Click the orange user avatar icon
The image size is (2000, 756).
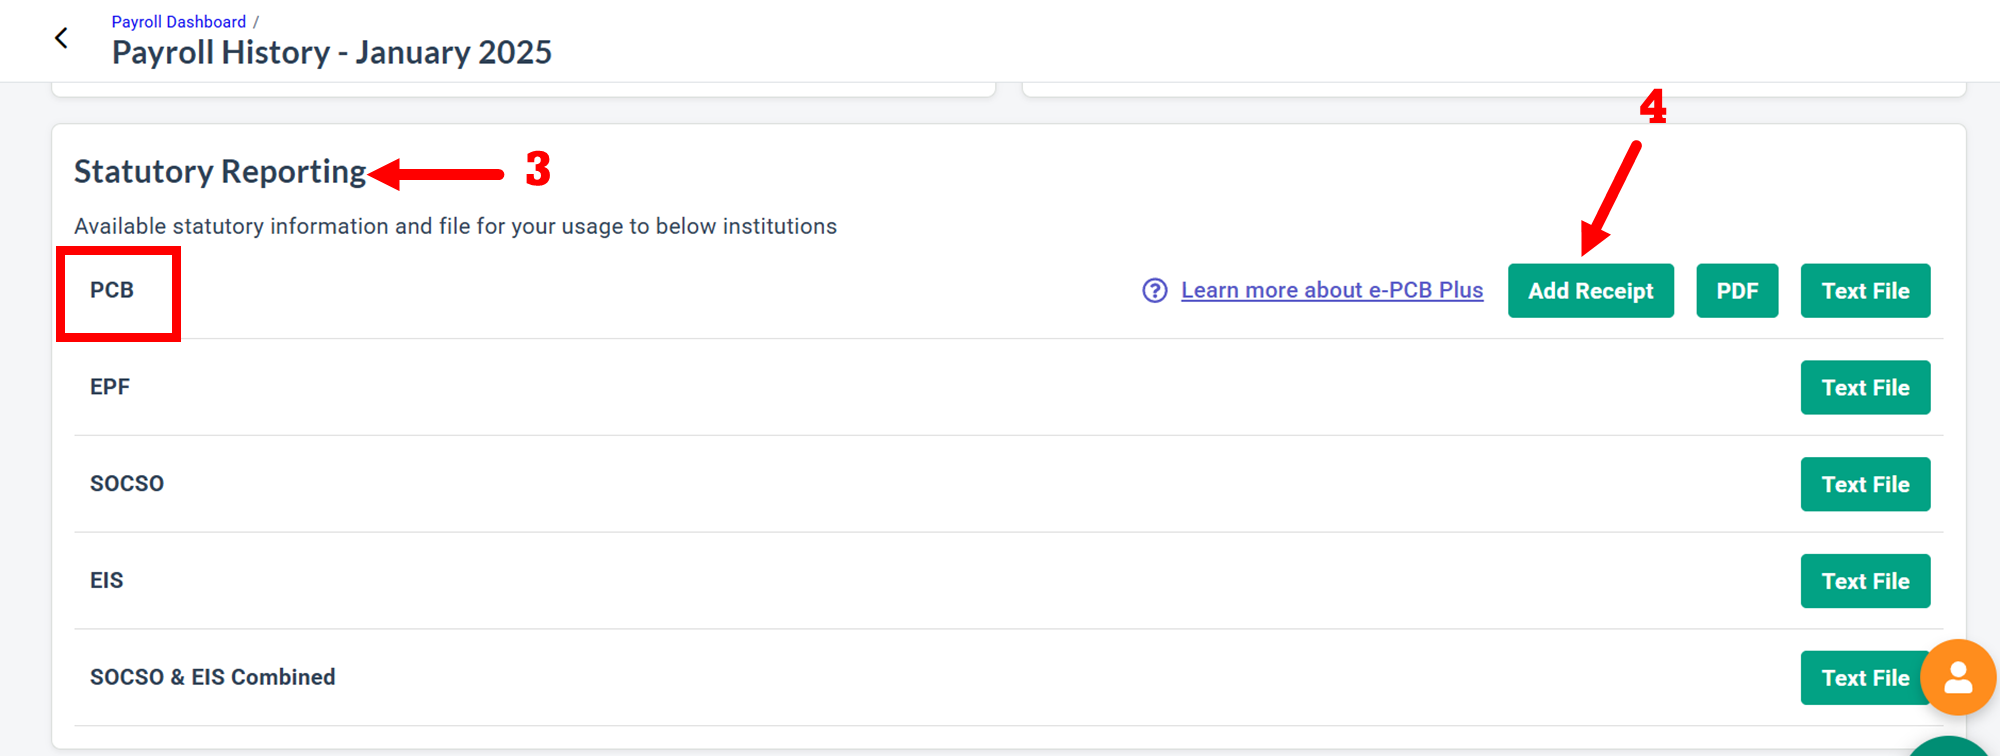[1957, 678]
